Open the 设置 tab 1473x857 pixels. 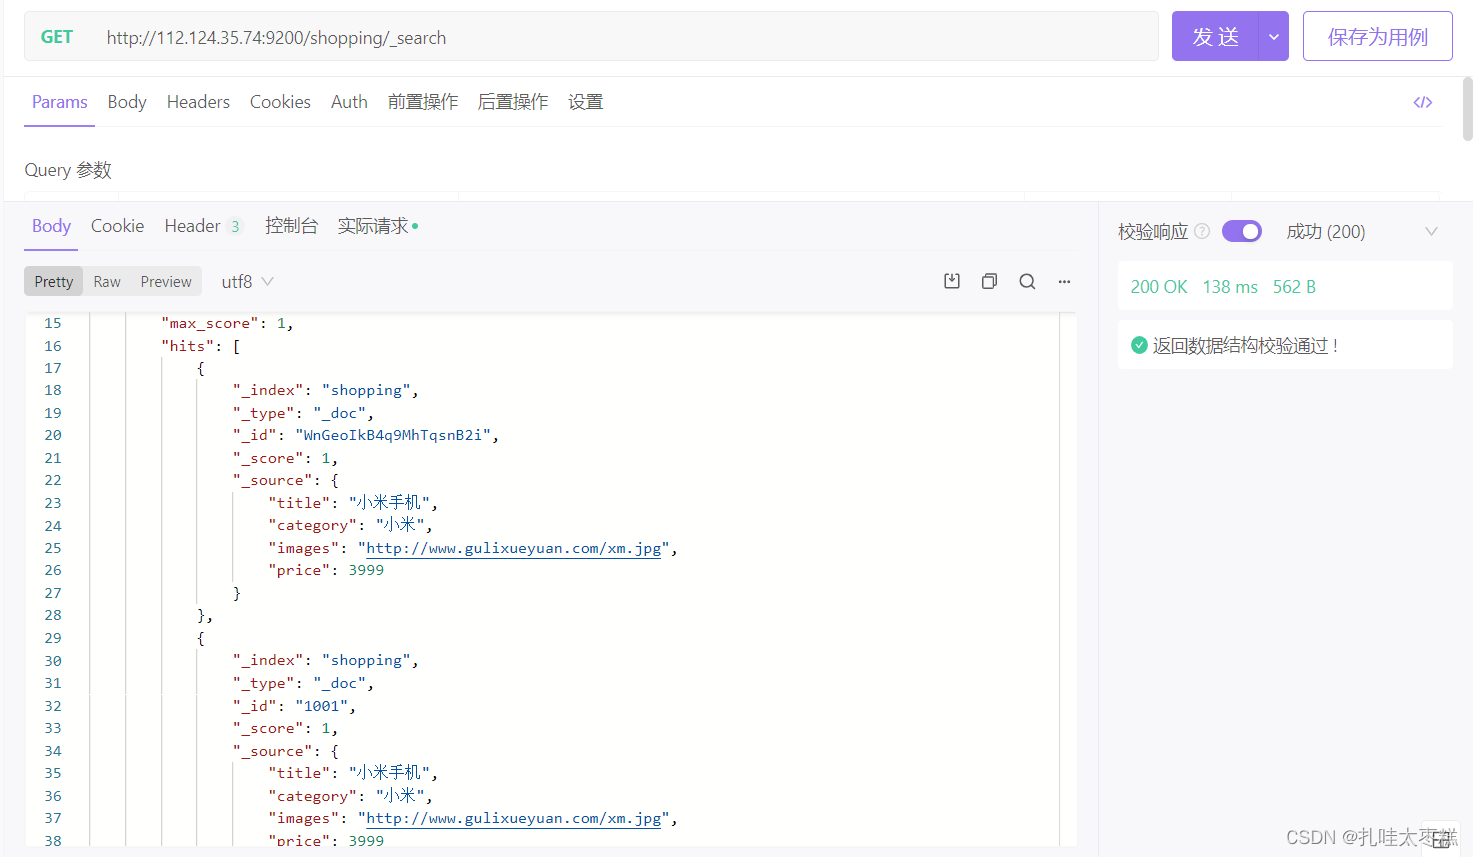[x=586, y=102]
